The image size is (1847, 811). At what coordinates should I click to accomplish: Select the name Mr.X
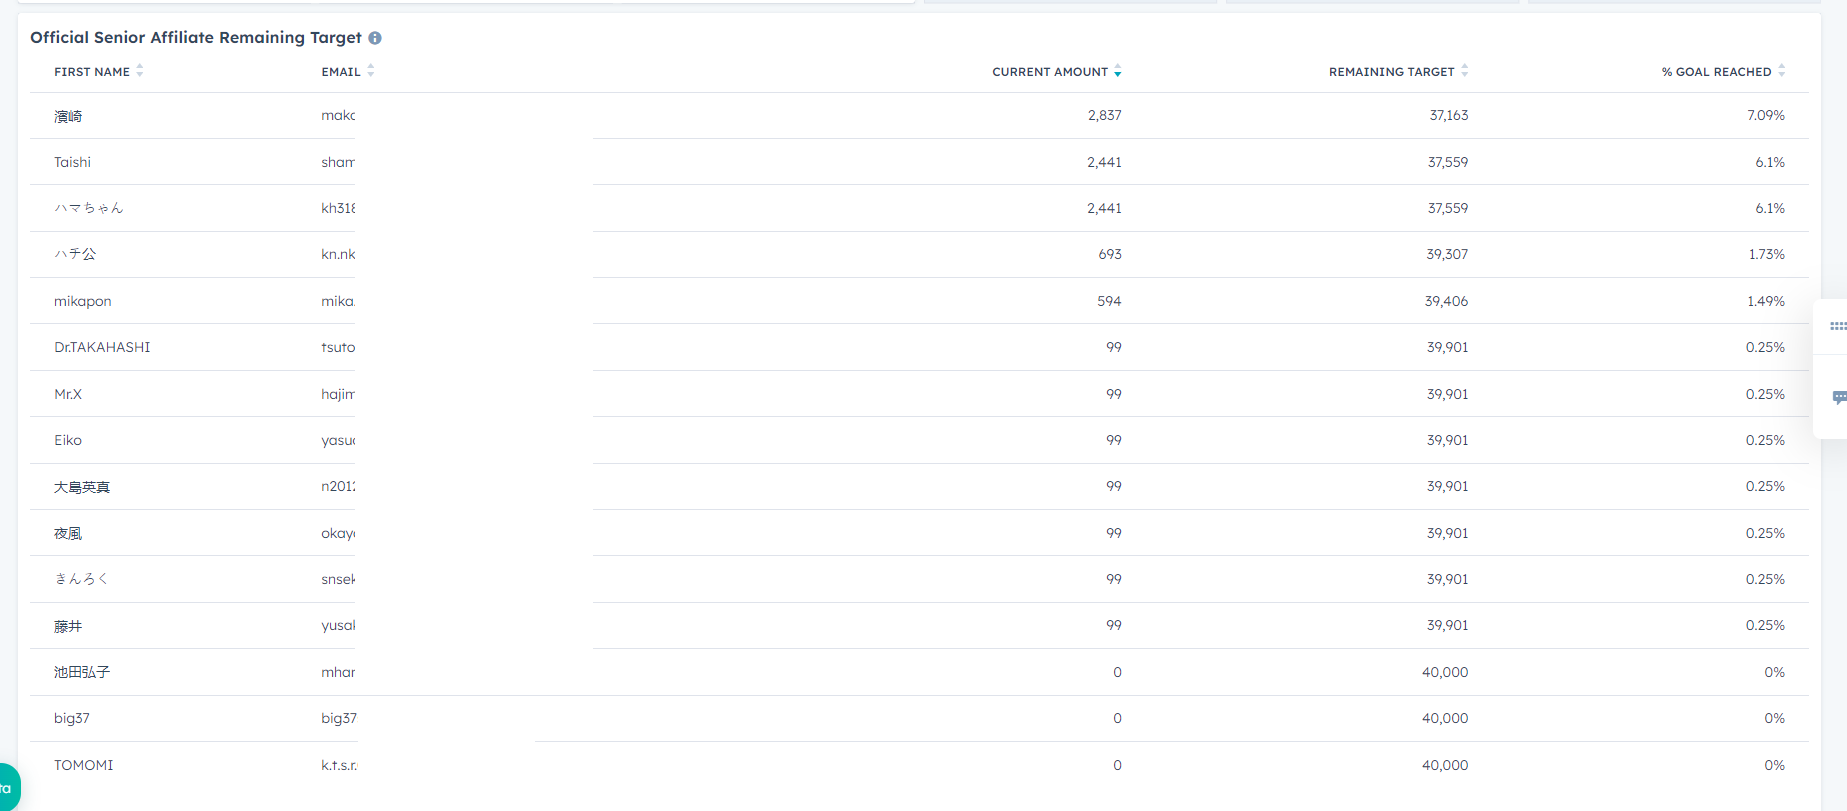[68, 394]
